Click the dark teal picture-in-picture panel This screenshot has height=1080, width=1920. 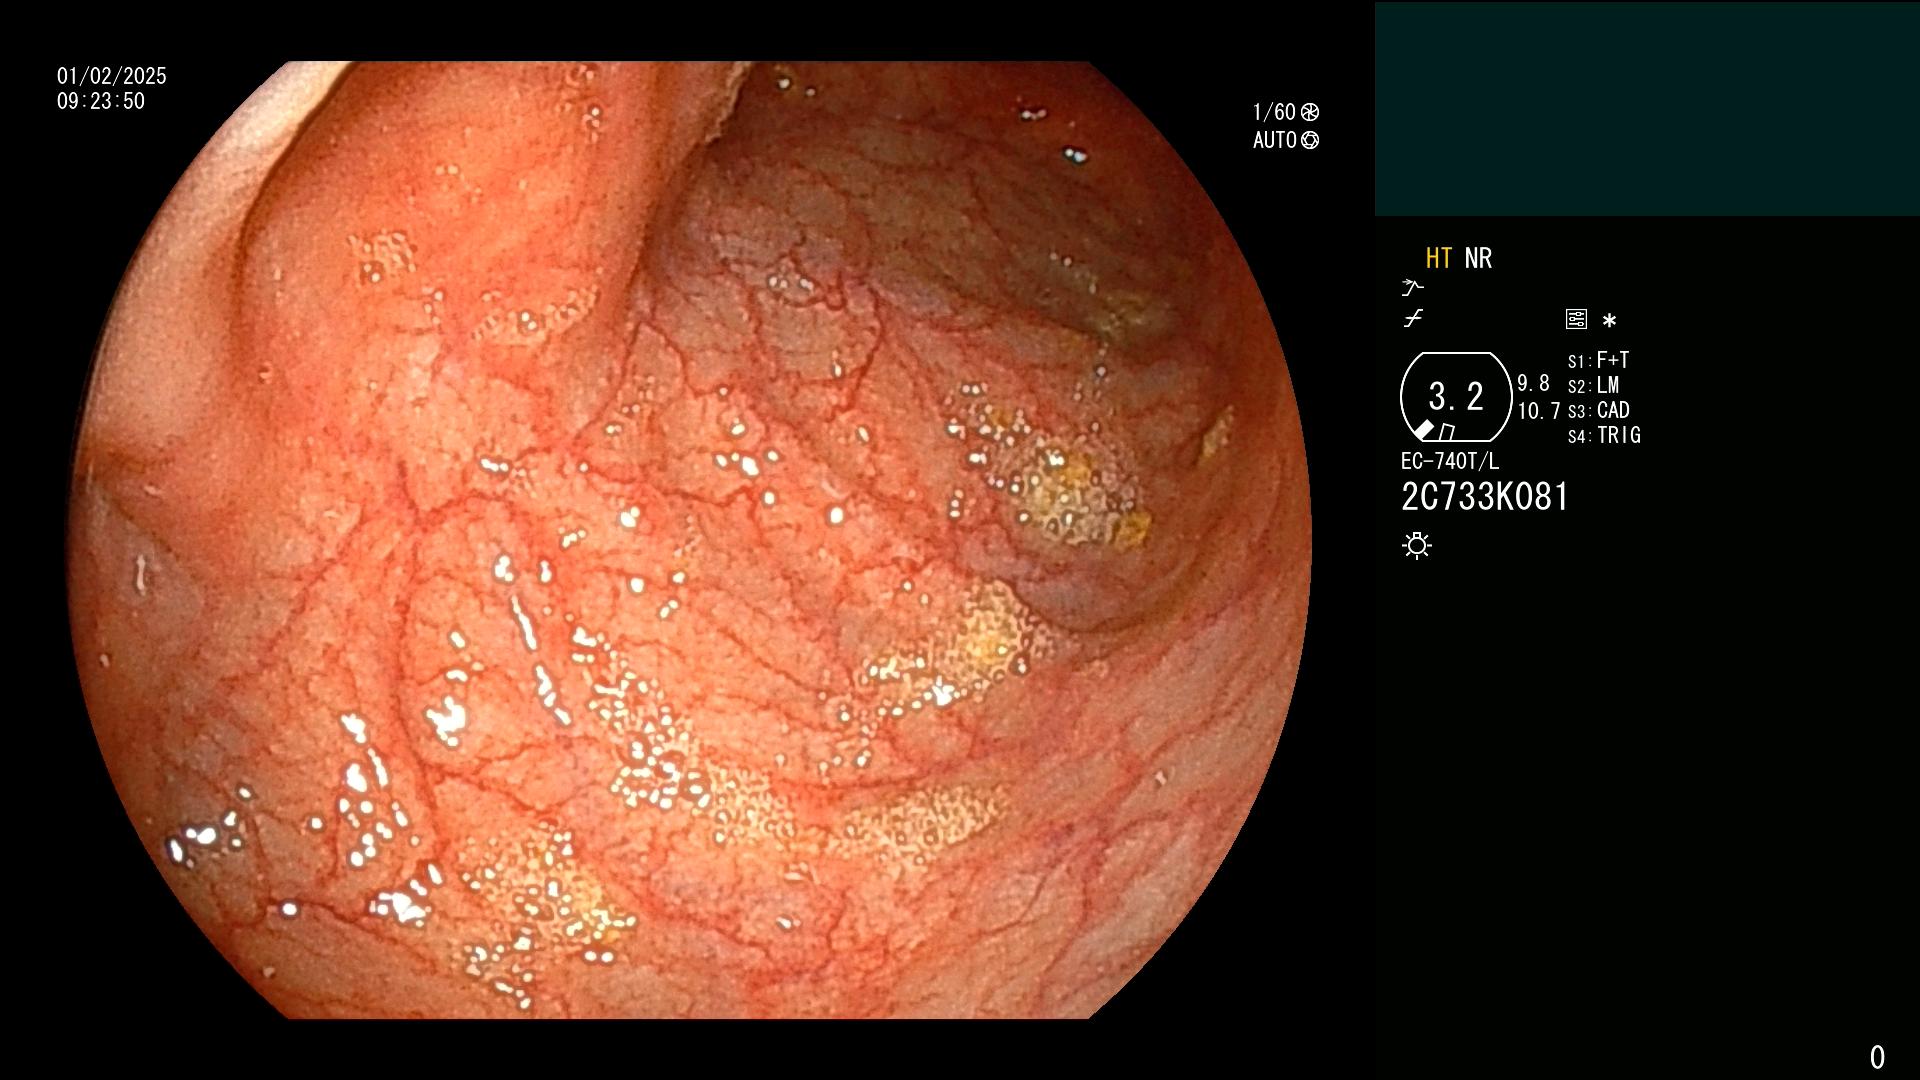click(x=1647, y=109)
